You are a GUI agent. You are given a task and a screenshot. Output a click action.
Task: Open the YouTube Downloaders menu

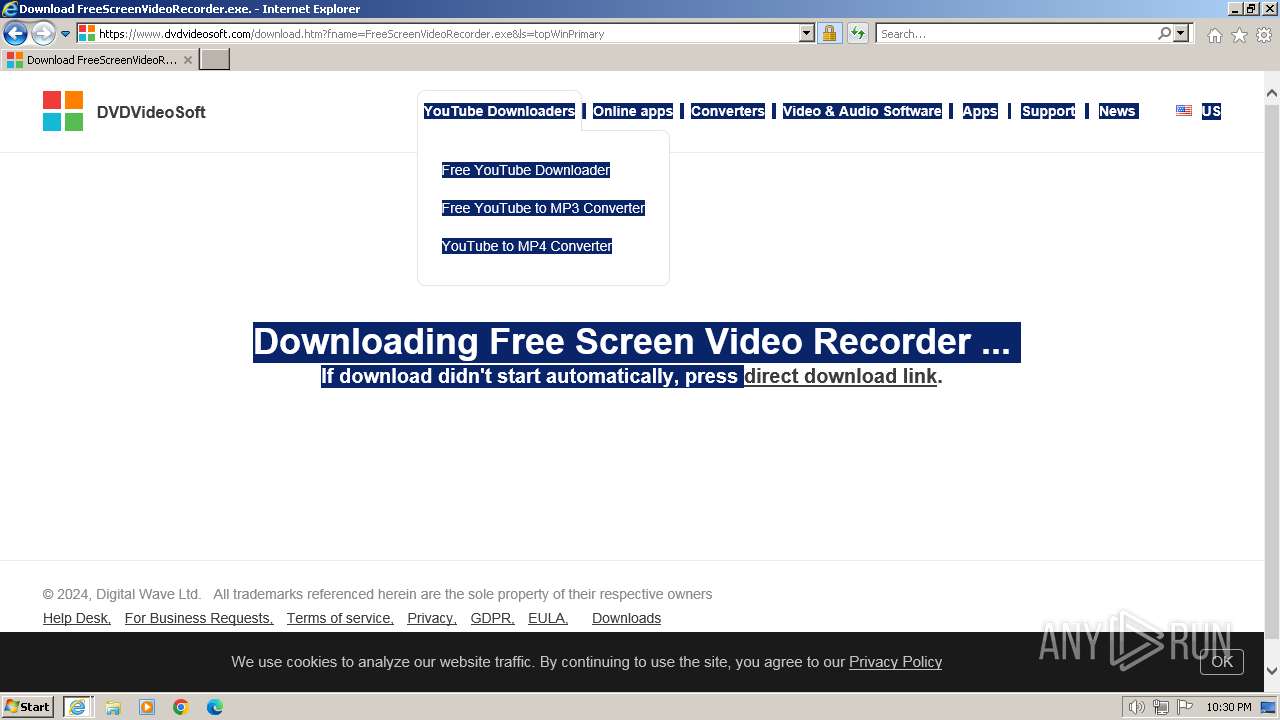pos(499,111)
